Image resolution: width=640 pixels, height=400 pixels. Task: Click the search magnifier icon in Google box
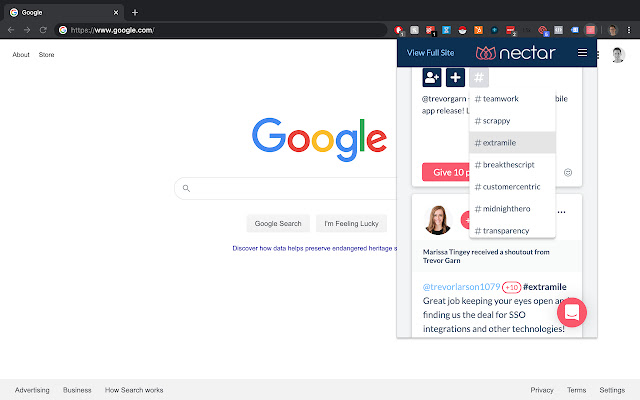(186, 188)
